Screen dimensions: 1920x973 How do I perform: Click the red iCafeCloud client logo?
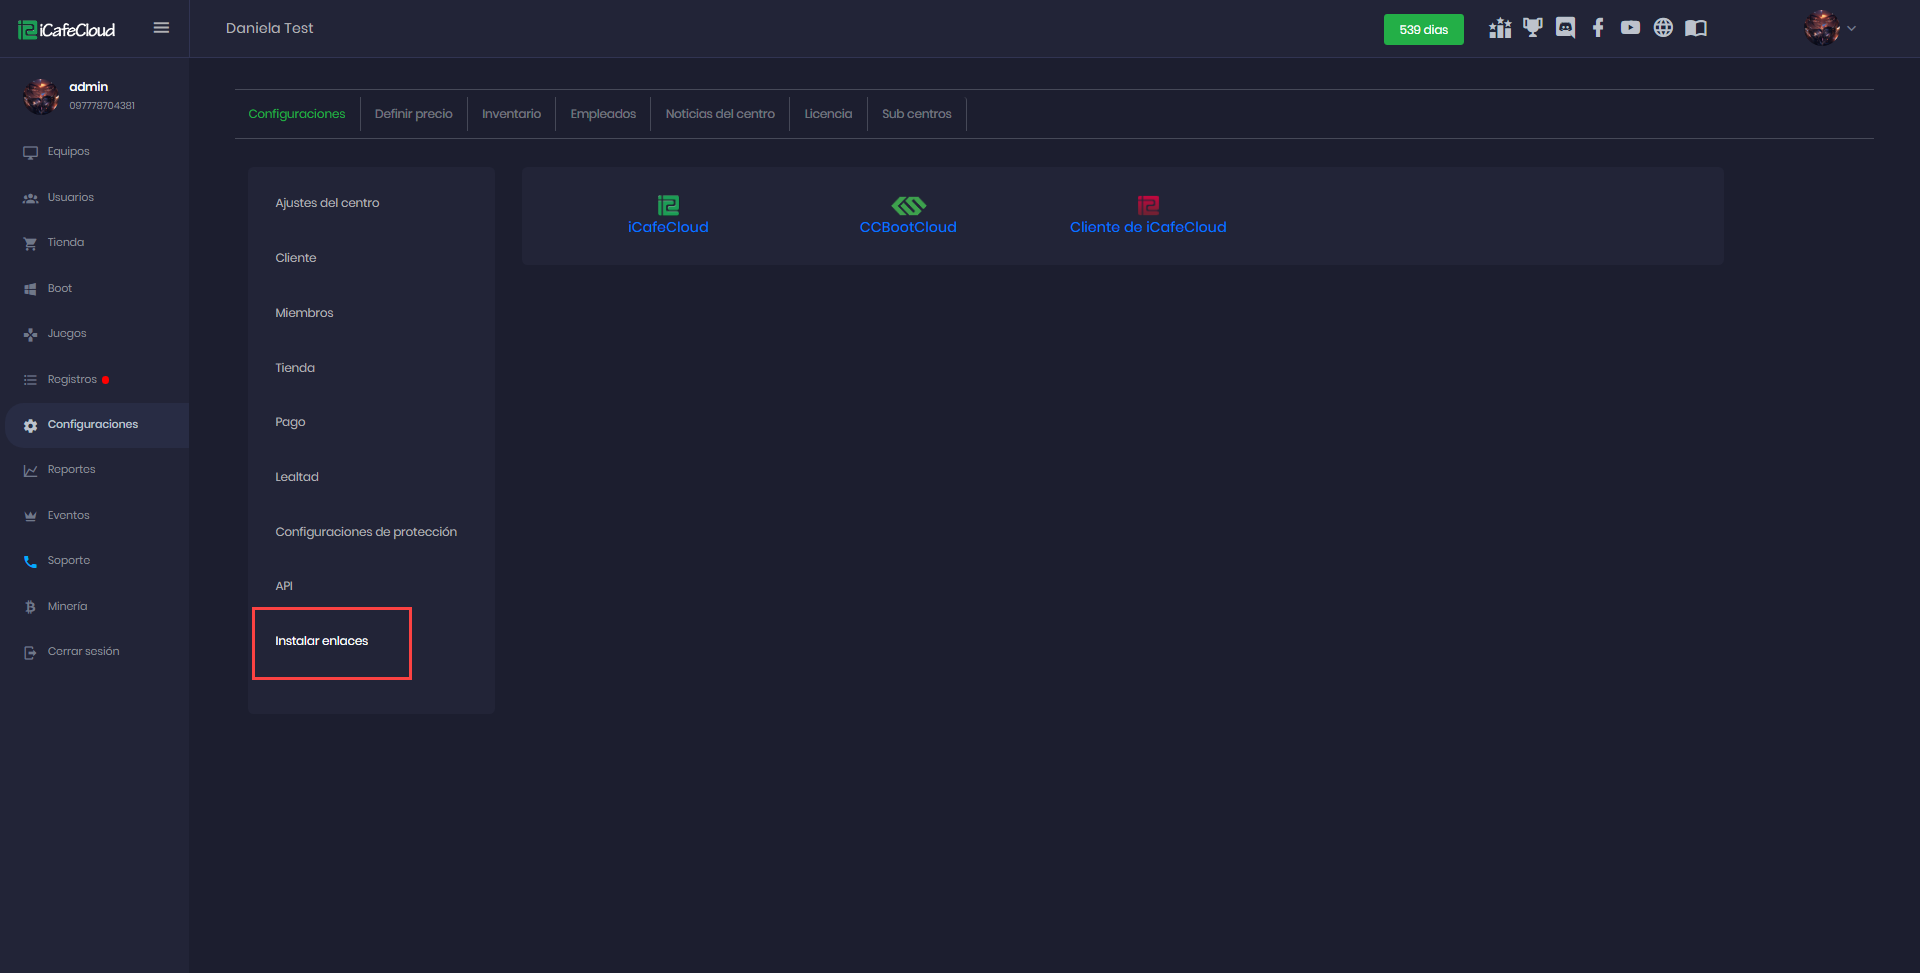(x=1148, y=205)
